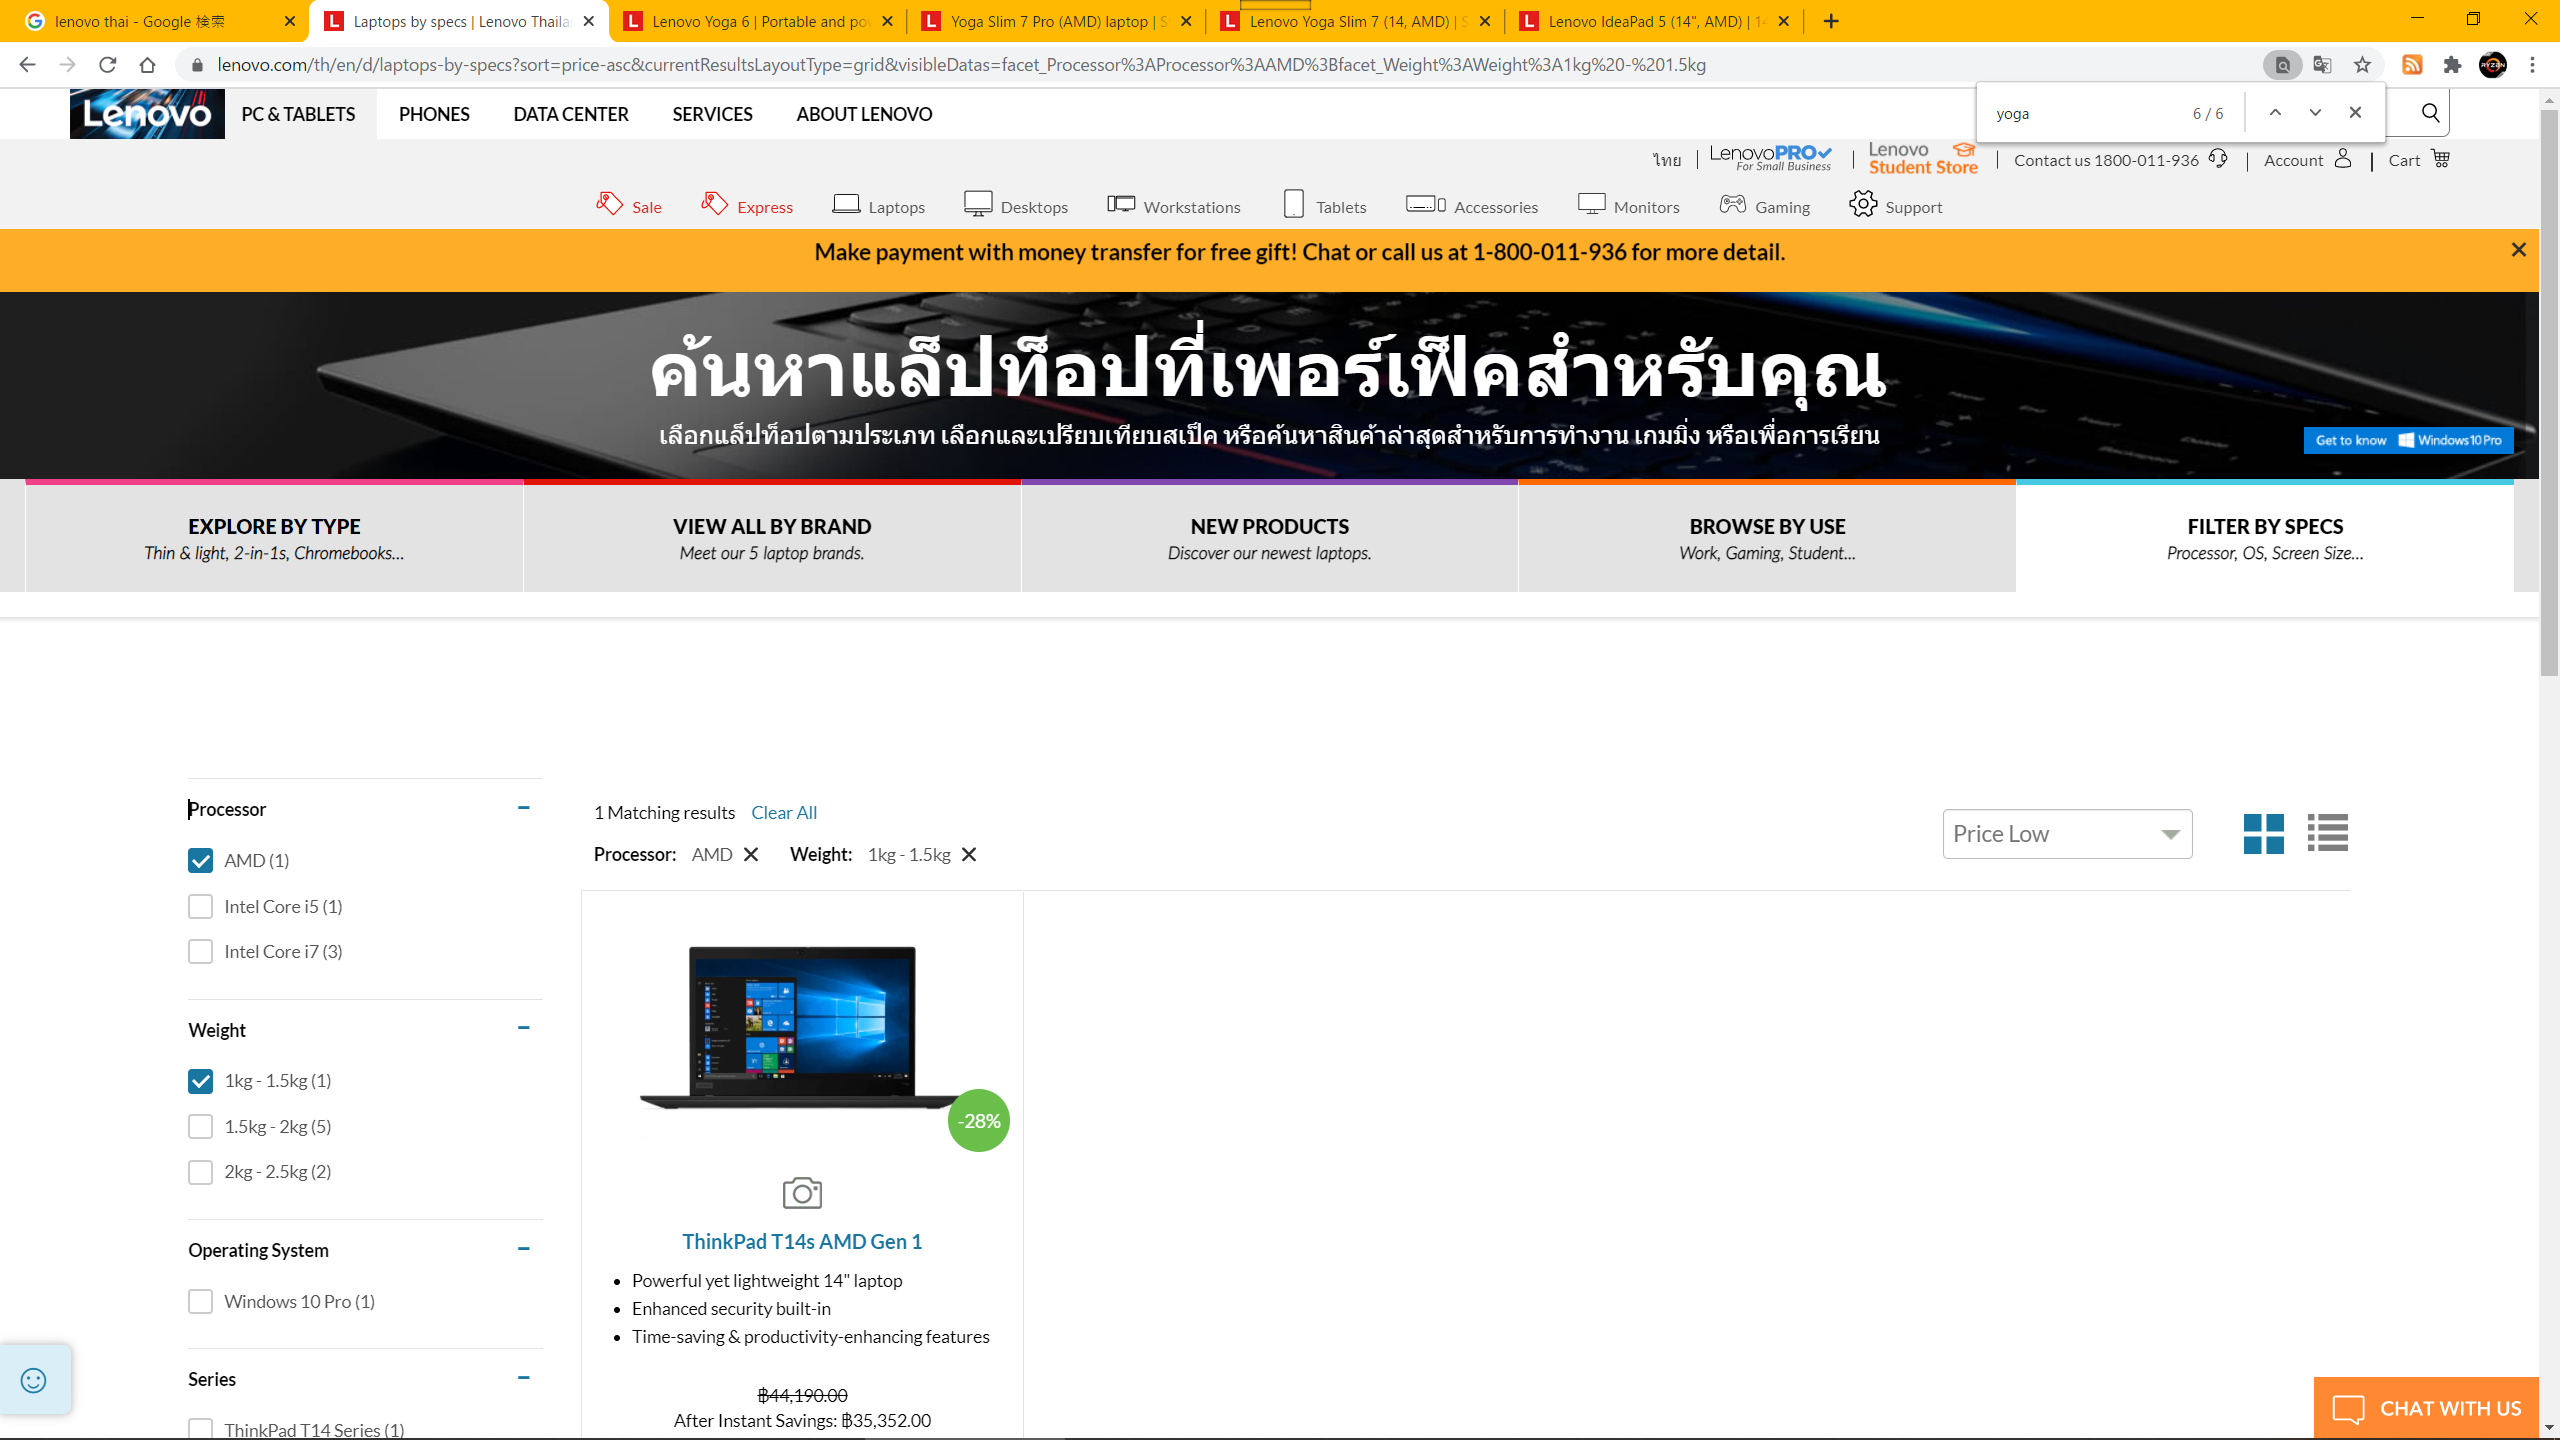Click the Lenovo site search magnifier
This screenshot has width=2560, height=1440.
tap(2430, 113)
